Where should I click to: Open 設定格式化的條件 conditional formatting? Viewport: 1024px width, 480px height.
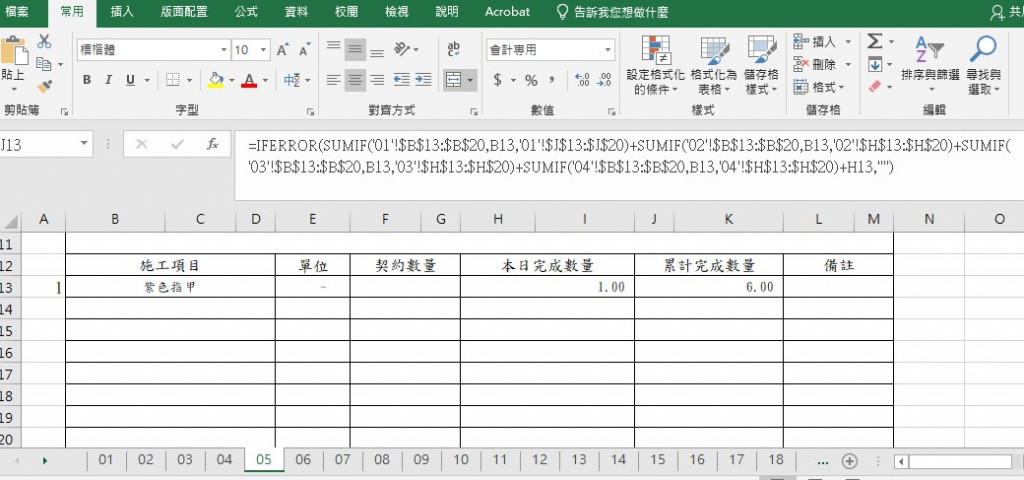click(x=656, y=65)
